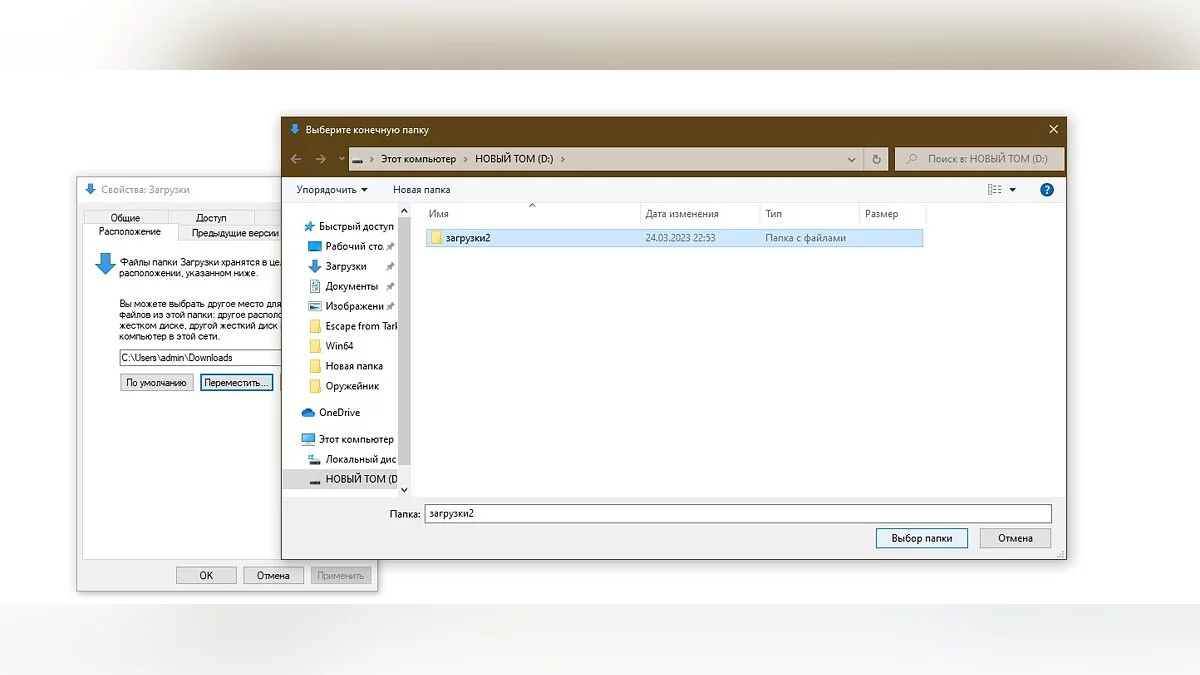Open the address bar history dropdown
Image resolution: width=1200 pixels, height=675 pixels.
[x=852, y=159]
